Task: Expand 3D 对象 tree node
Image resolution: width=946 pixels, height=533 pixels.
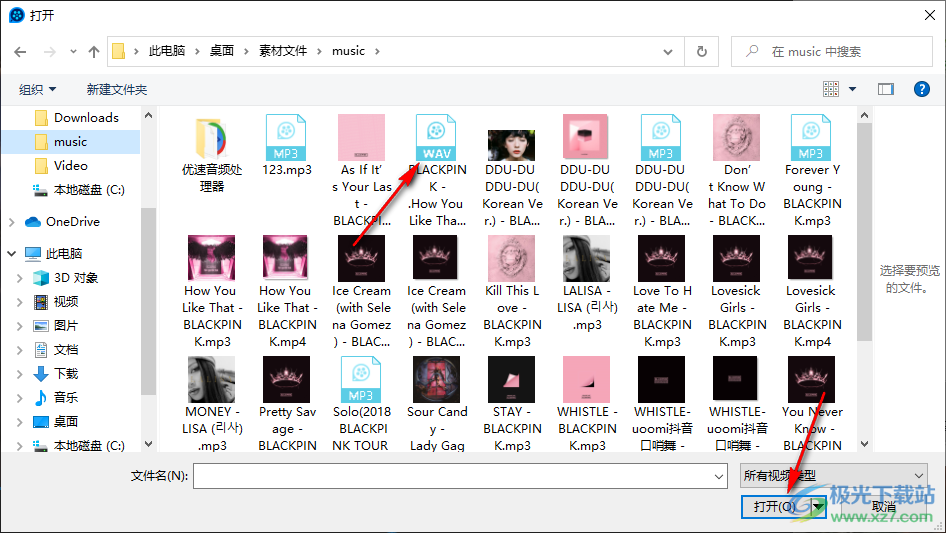Action: pos(20,278)
